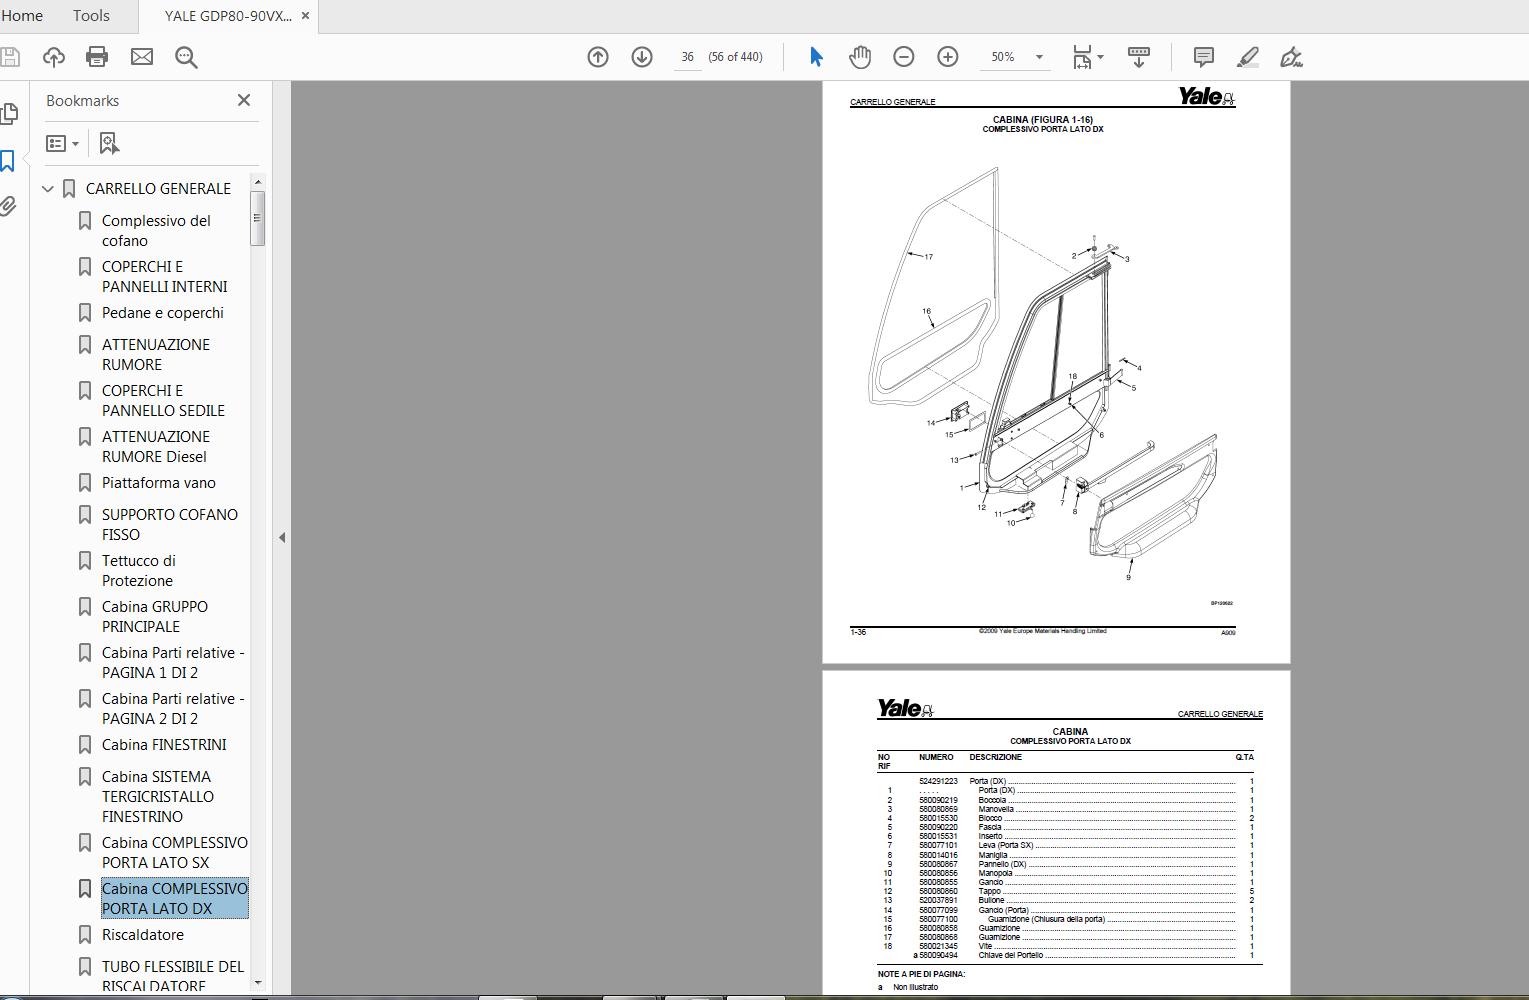Jump to Tettucco di Protezione bookmark
The height and width of the screenshot is (1000, 1529).
[139, 571]
